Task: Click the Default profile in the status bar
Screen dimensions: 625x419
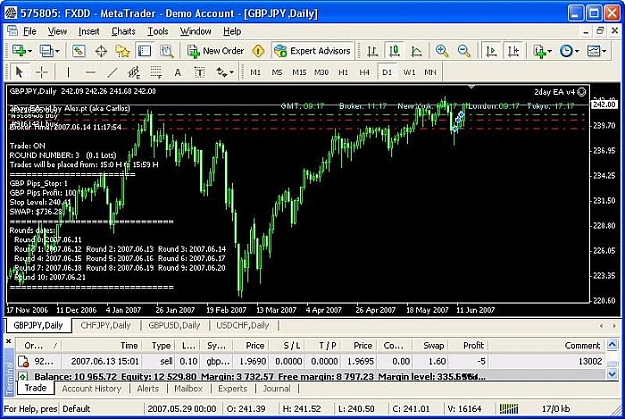Action: (76, 409)
